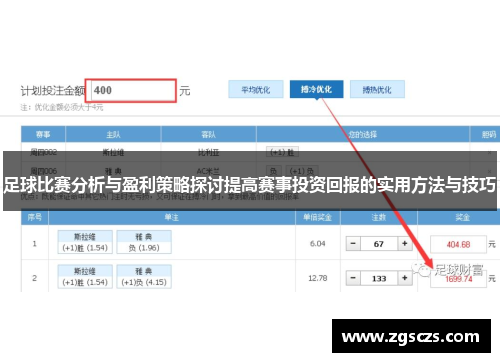The width and height of the screenshot is (500, 362).
Task: Increase bet count 133 with plus button
Action: pos(405,278)
